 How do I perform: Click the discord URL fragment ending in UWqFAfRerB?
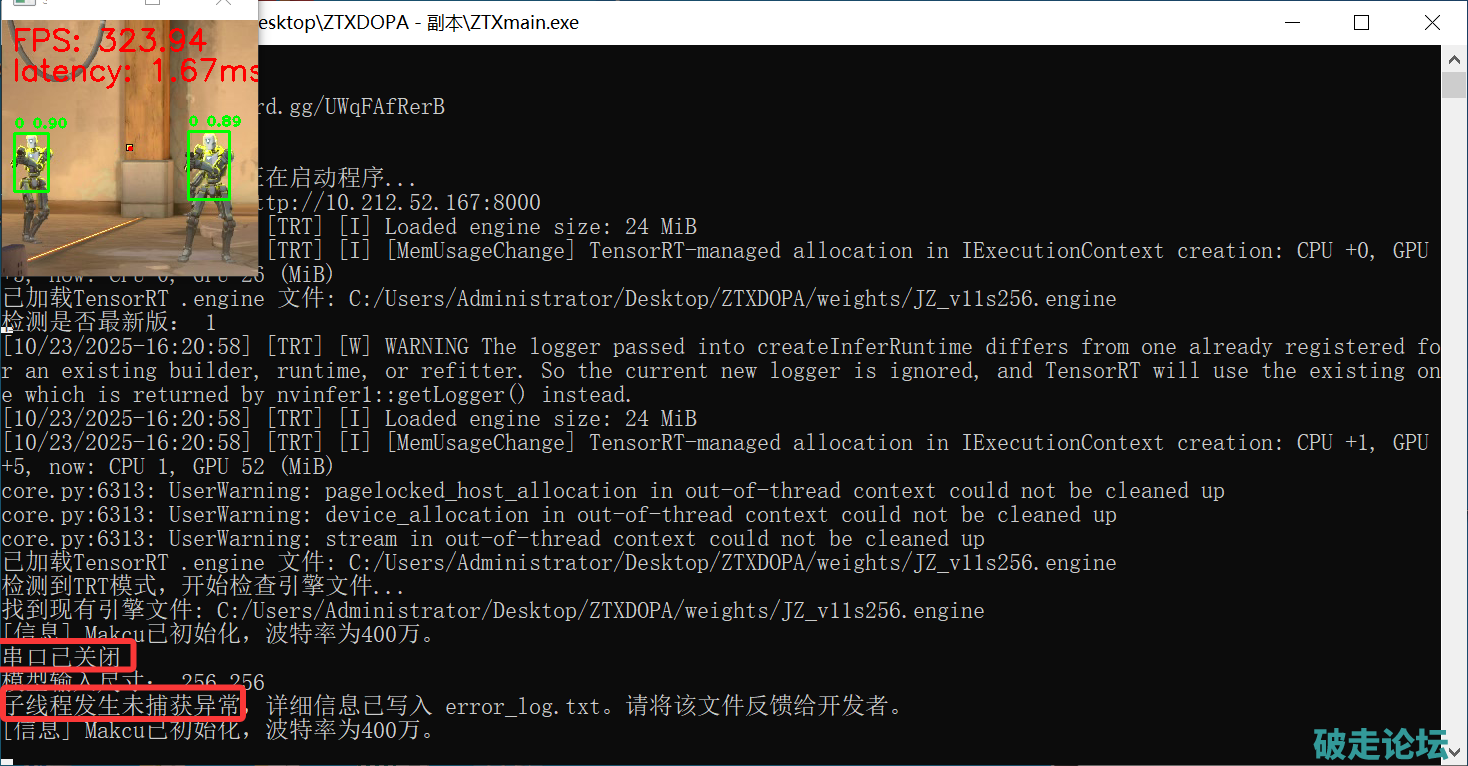tap(351, 107)
